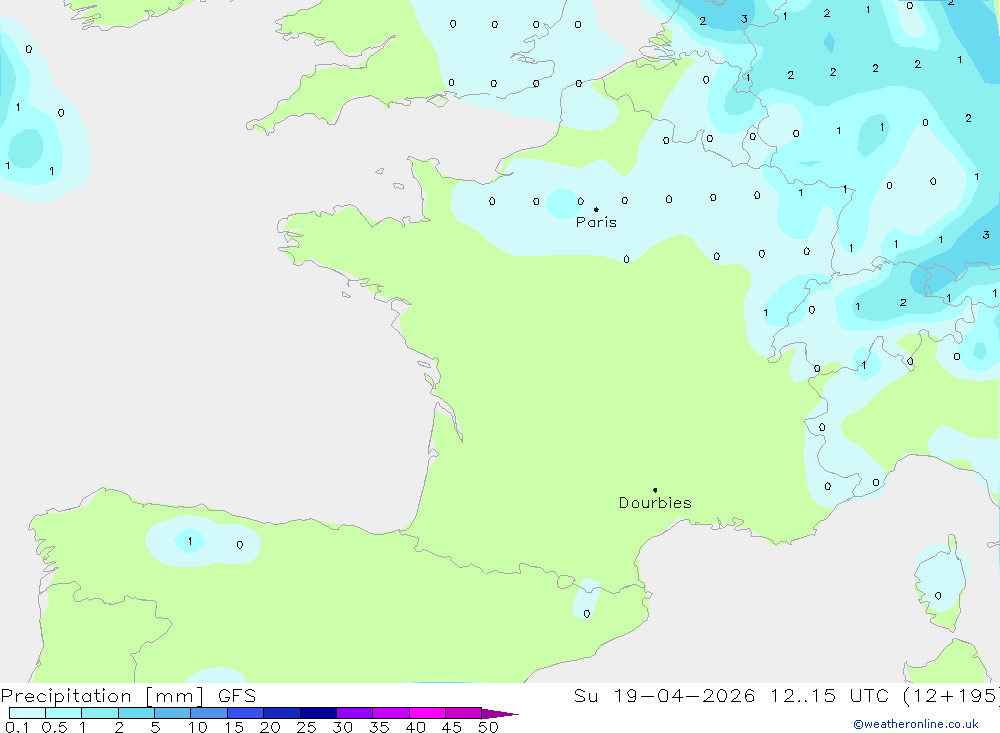The width and height of the screenshot is (1000, 733).
Task: Pick the 40 mm magenta legend swatch
Action: 427,713
